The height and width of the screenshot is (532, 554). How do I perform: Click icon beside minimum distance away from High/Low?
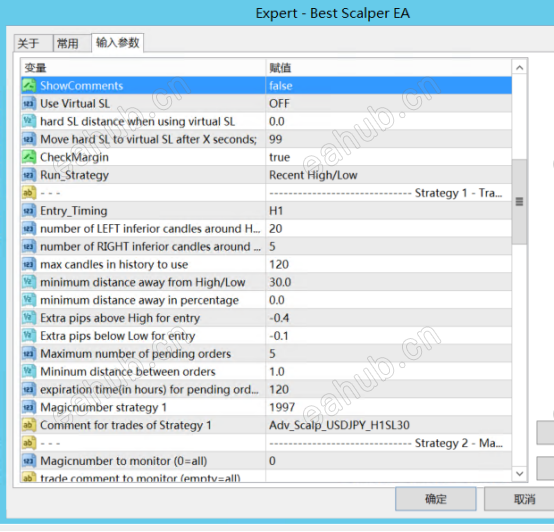click(29, 282)
